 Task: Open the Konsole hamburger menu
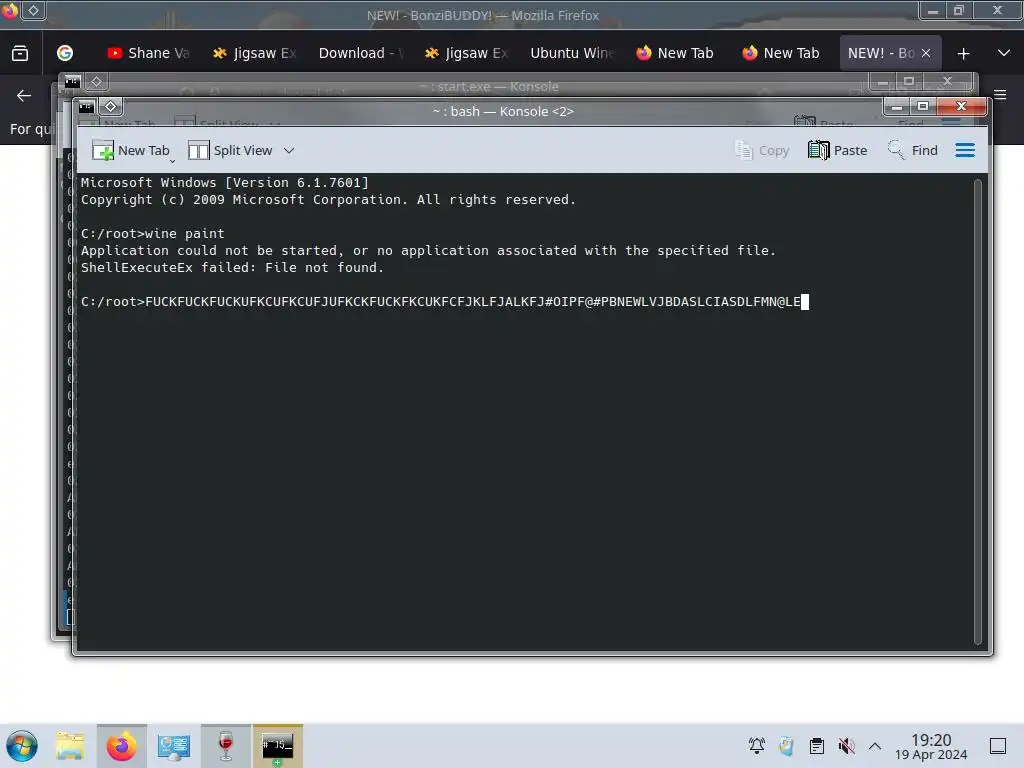tap(965, 150)
